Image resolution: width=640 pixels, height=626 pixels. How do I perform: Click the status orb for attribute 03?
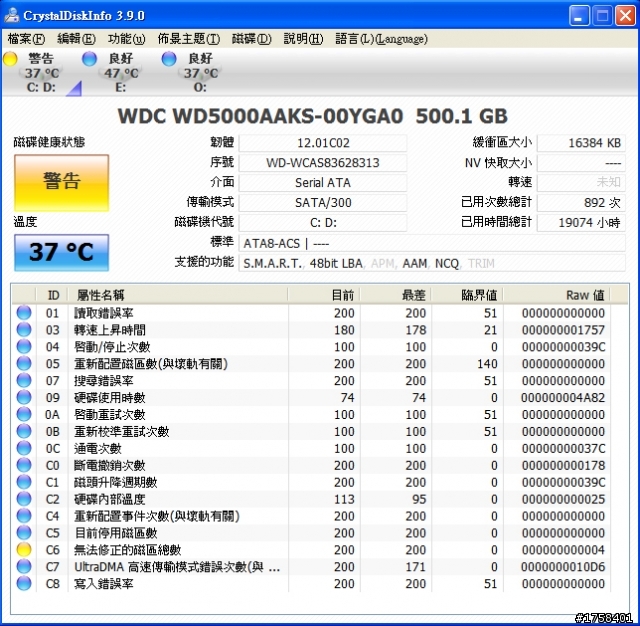coord(24,330)
